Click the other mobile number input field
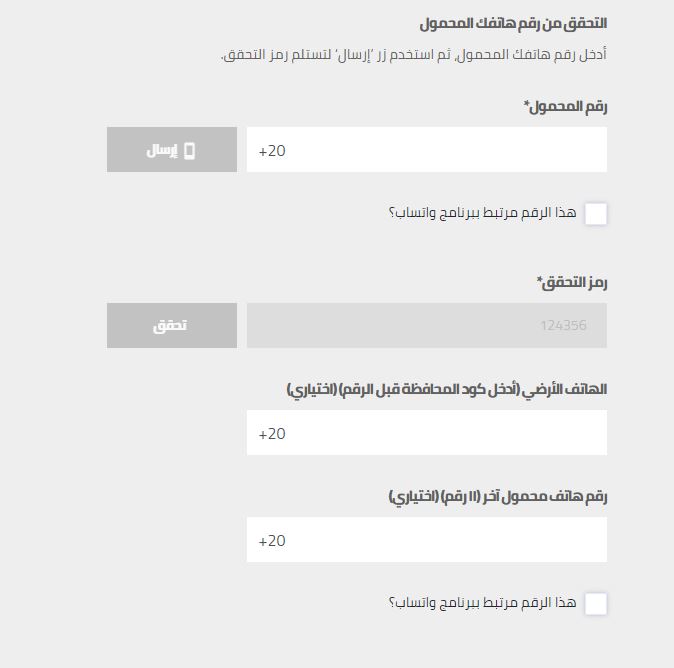Image resolution: width=674 pixels, height=668 pixels. coord(426,540)
